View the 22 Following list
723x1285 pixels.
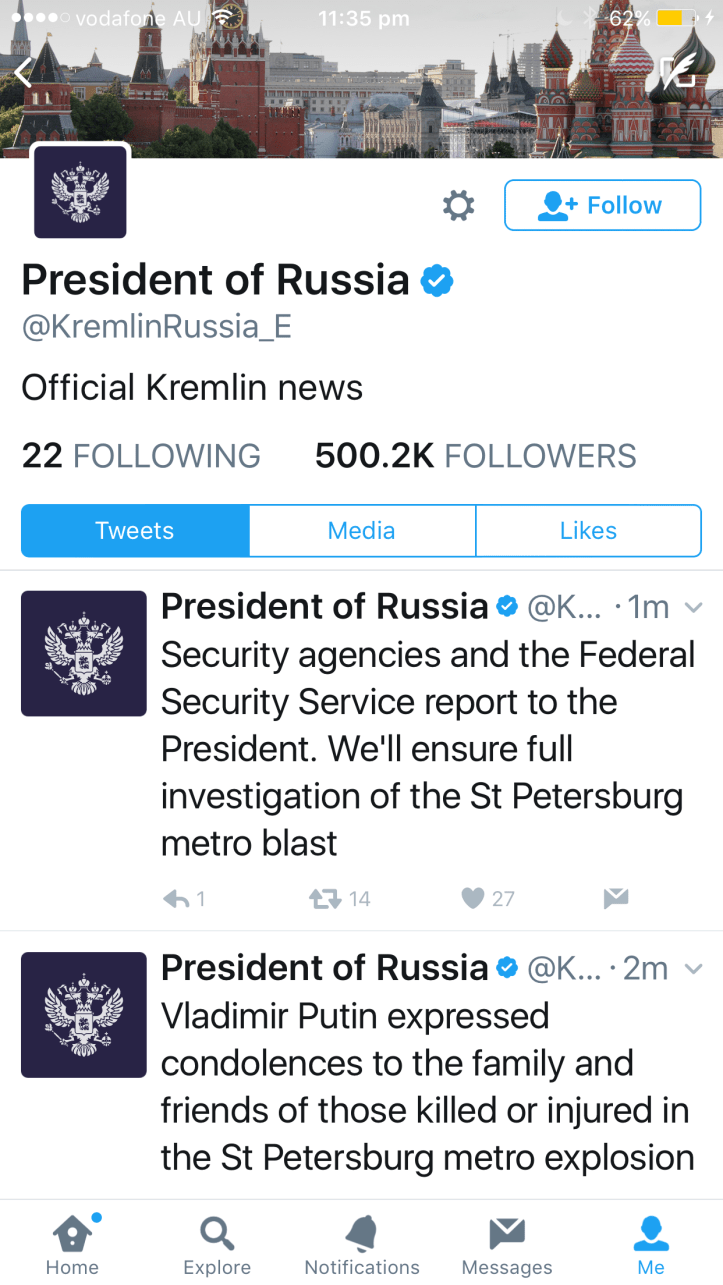coord(141,456)
